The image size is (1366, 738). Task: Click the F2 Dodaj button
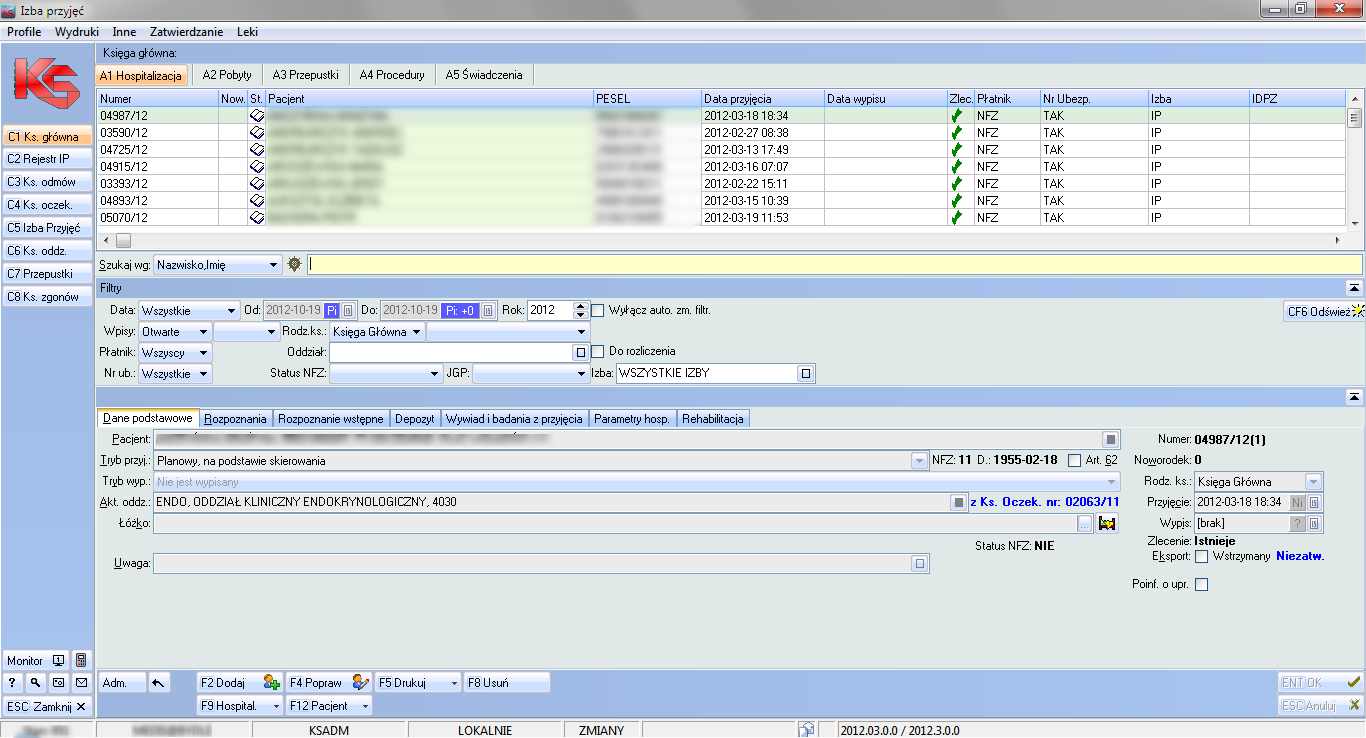(x=239, y=683)
